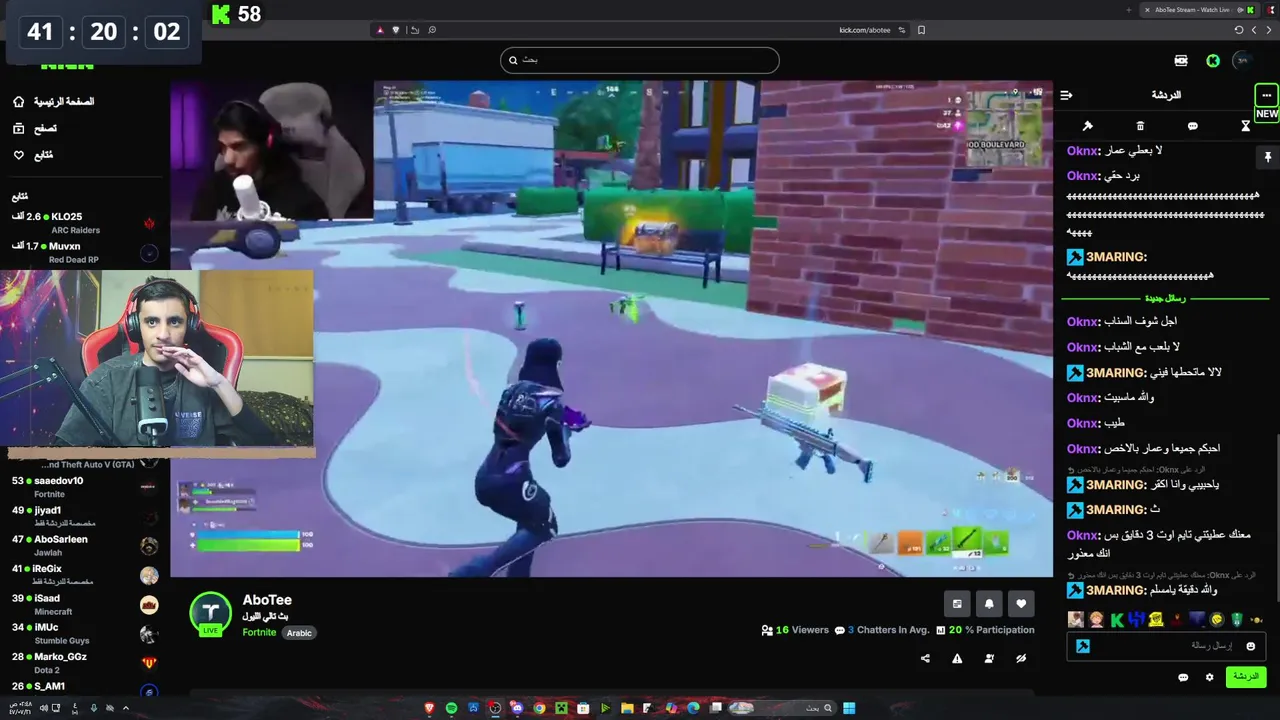Click the search bar at top

tap(639, 60)
